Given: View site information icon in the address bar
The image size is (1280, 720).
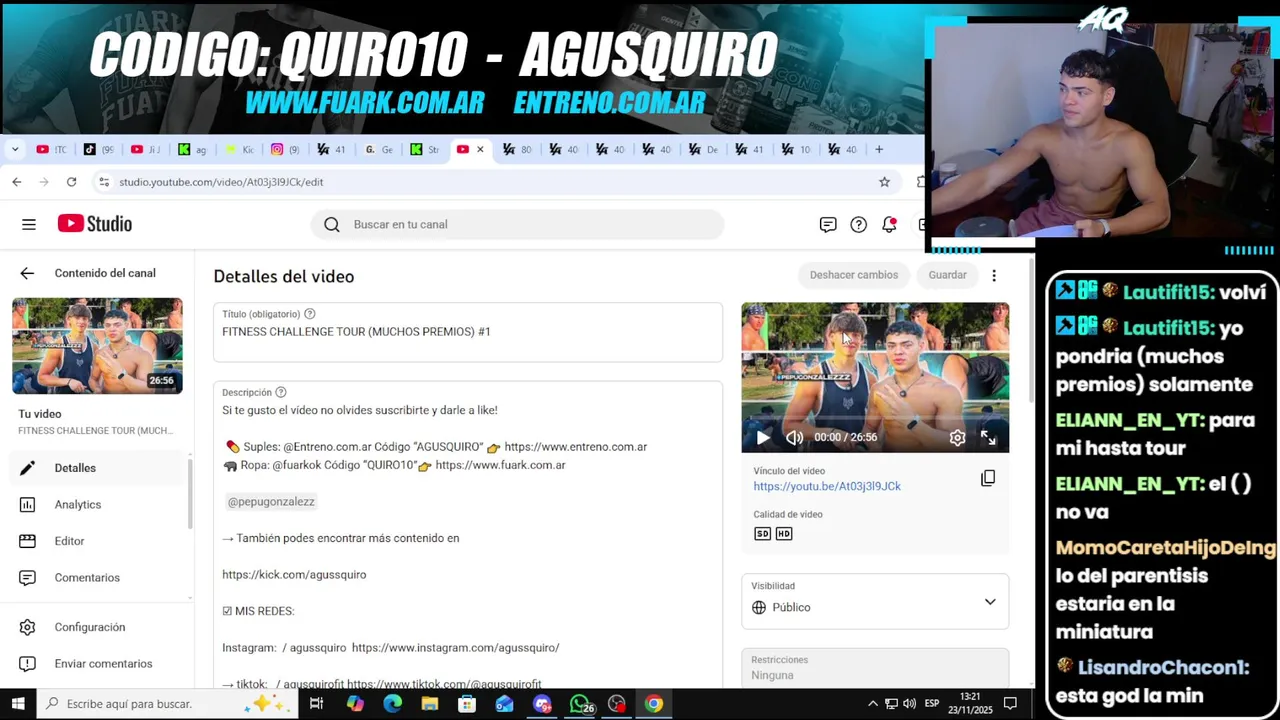Looking at the screenshot, I should tap(103, 182).
